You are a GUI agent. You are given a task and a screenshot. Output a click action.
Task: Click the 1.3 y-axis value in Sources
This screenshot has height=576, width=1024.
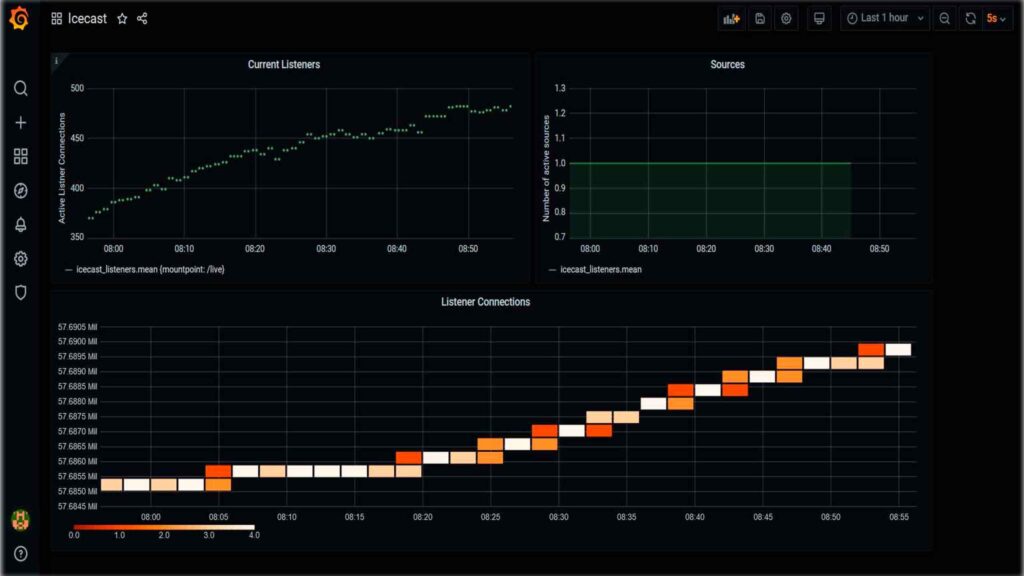pos(560,88)
